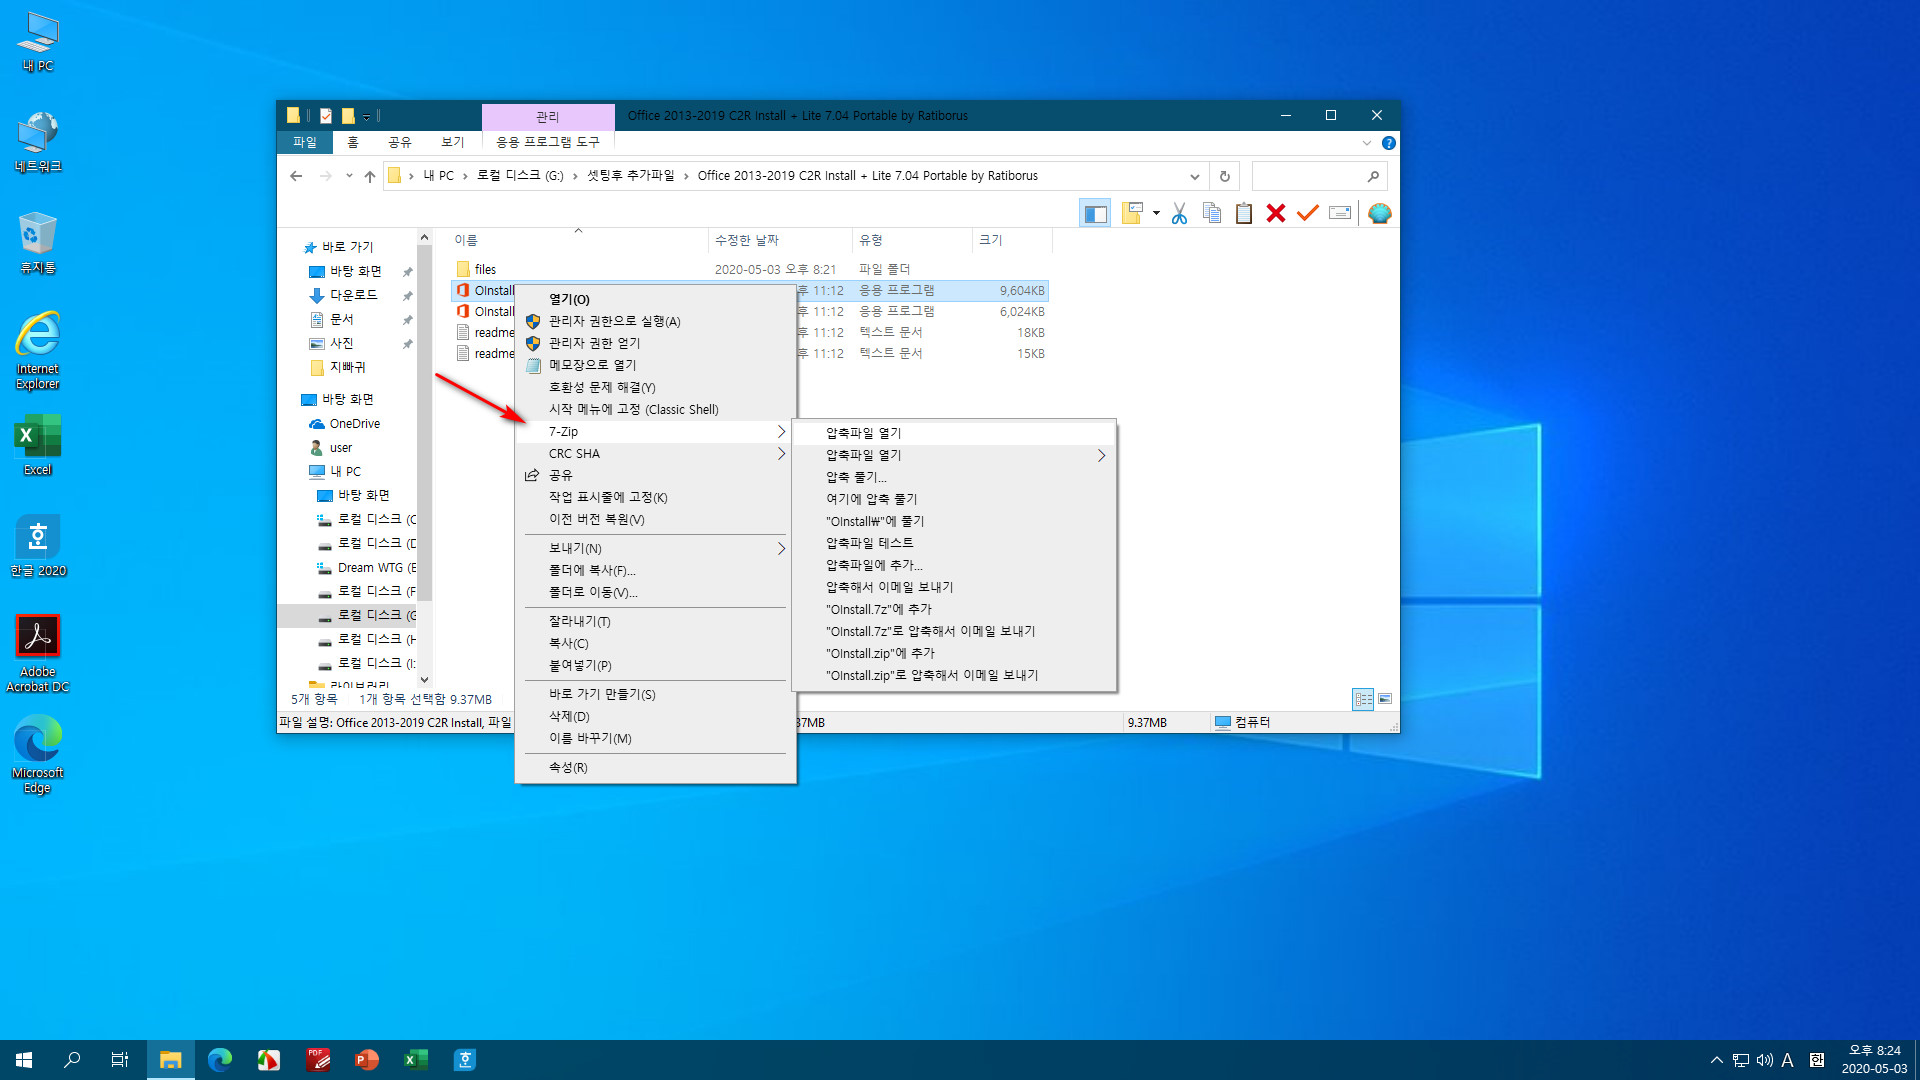Click the Explorer search box
This screenshot has height=1080, width=1920.
(x=1319, y=176)
